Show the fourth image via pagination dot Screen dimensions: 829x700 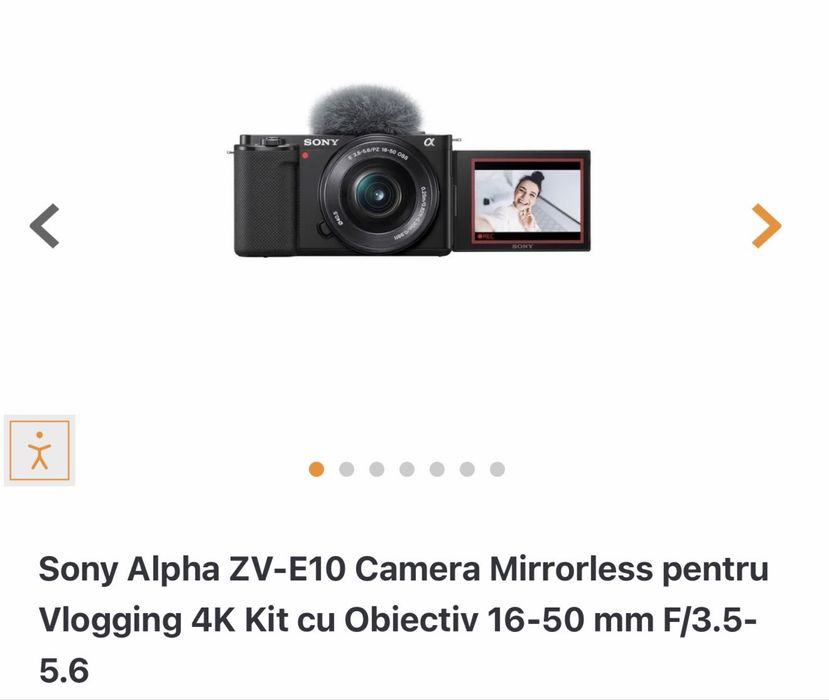pos(407,469)
